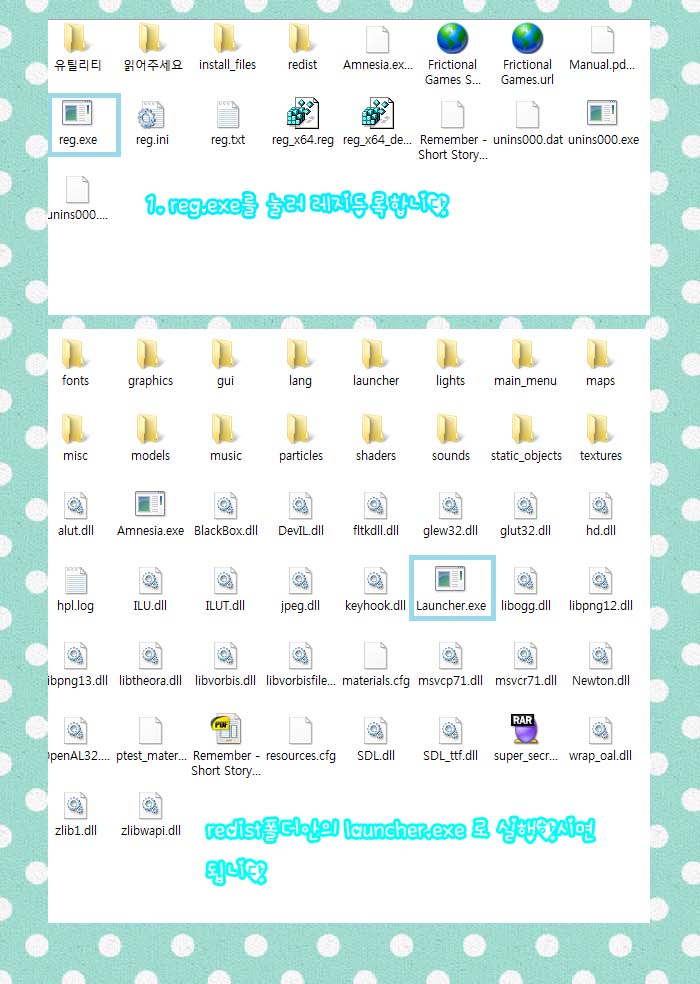Open the 읽어주세요 folder

[x=151, y=38]
